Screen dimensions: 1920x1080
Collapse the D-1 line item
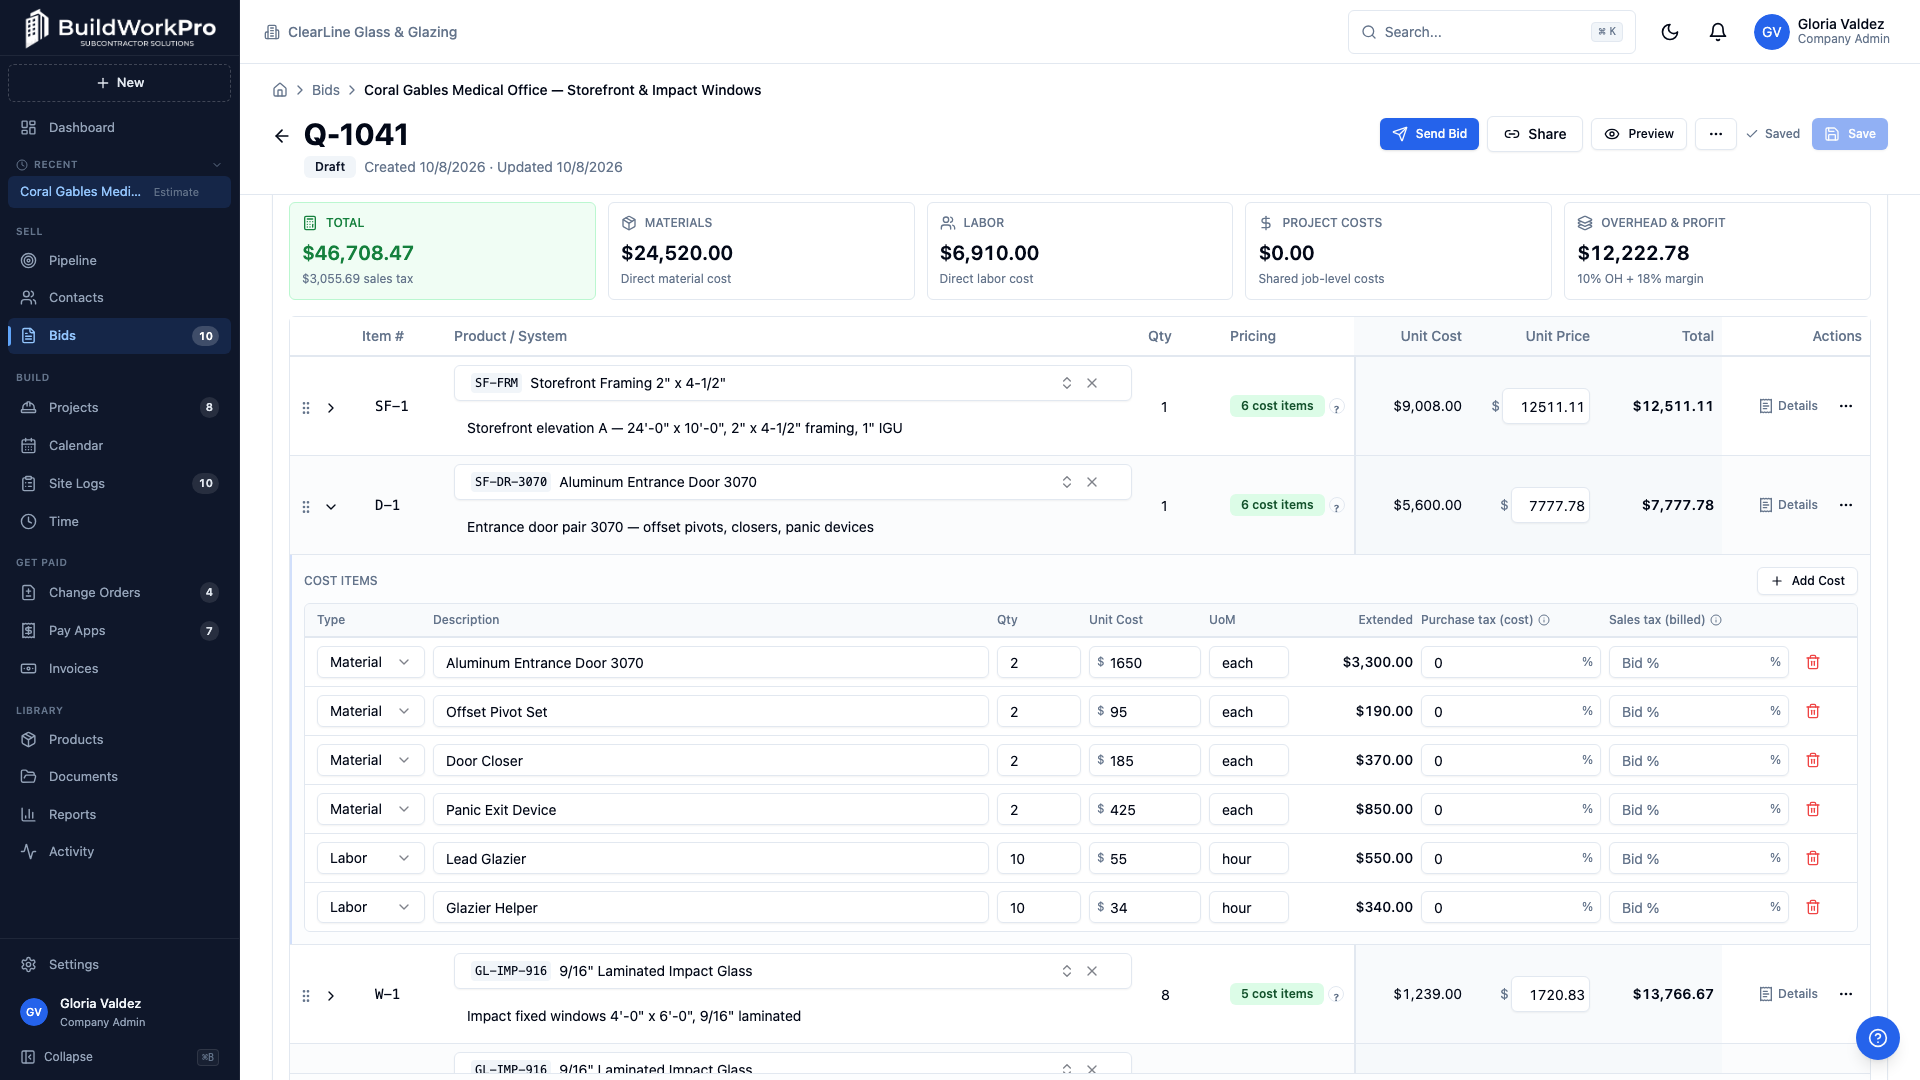pos(331,507)
